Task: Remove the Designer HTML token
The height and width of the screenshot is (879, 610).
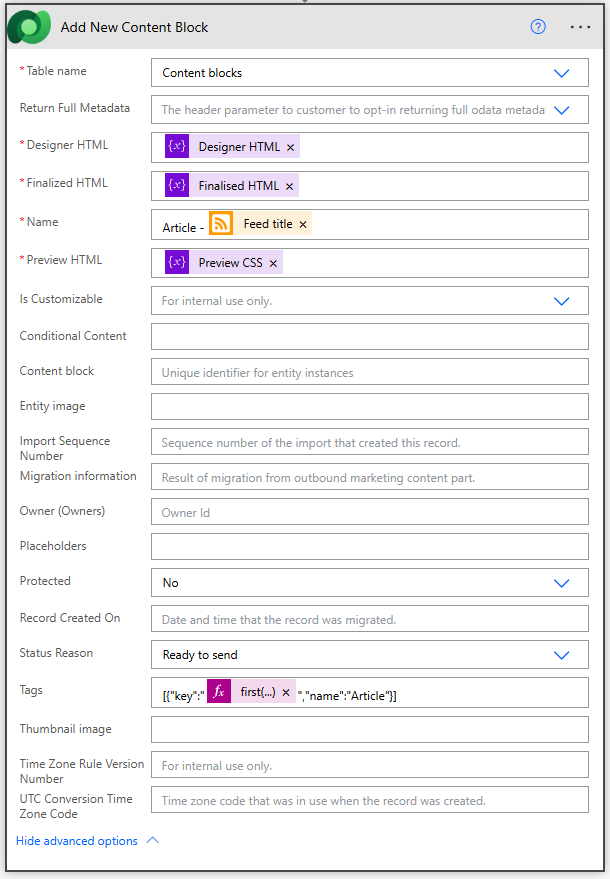Action: (x=290, y=148)
